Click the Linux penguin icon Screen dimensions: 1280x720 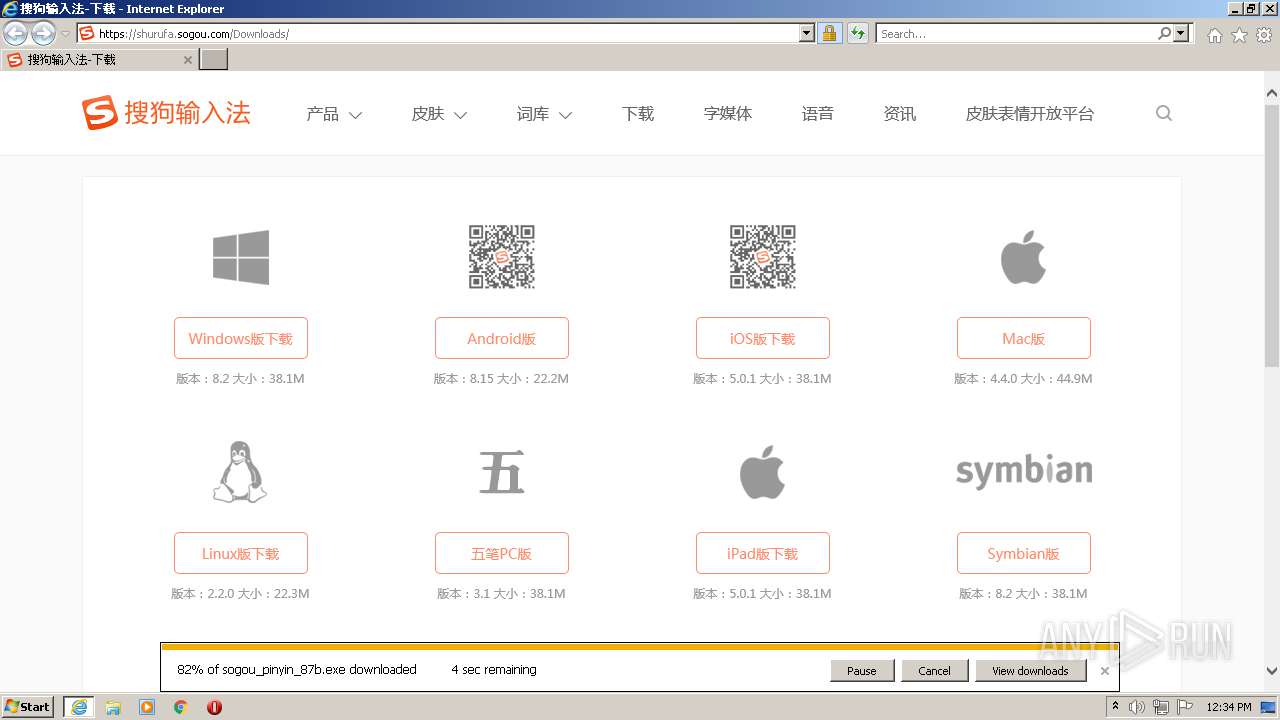[x=241, y=471]
